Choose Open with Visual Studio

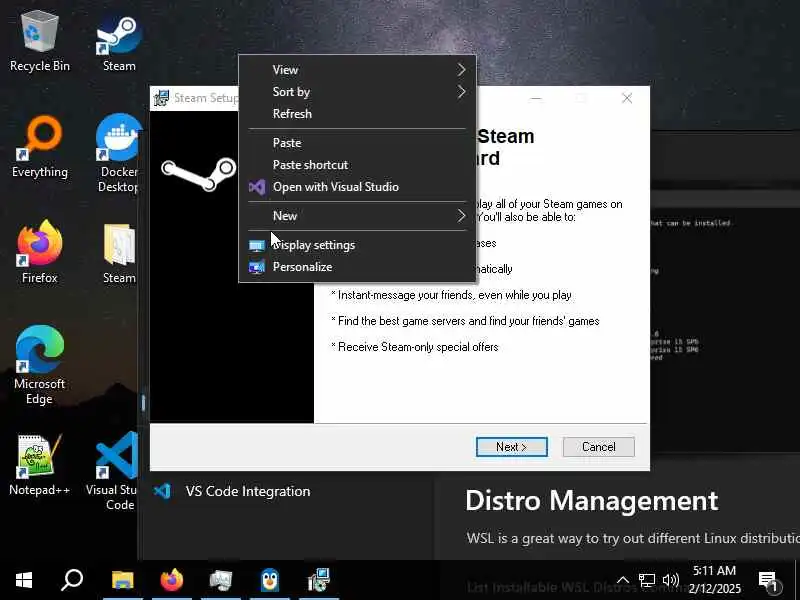point(357,187)
